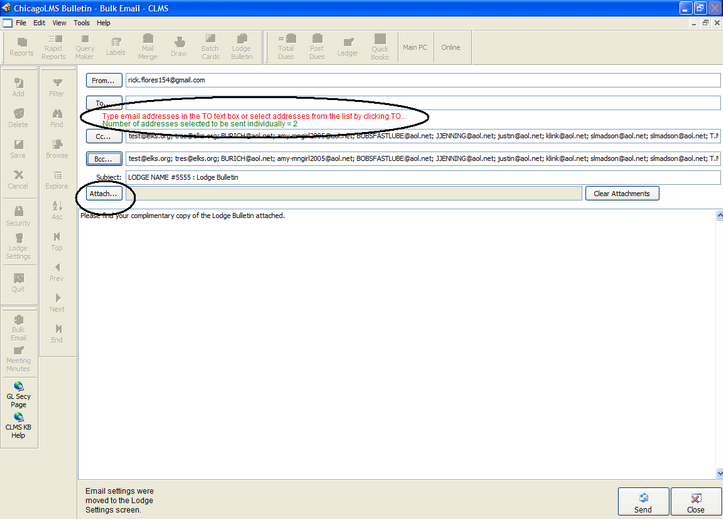Click the From... address button

pos(104,80)
